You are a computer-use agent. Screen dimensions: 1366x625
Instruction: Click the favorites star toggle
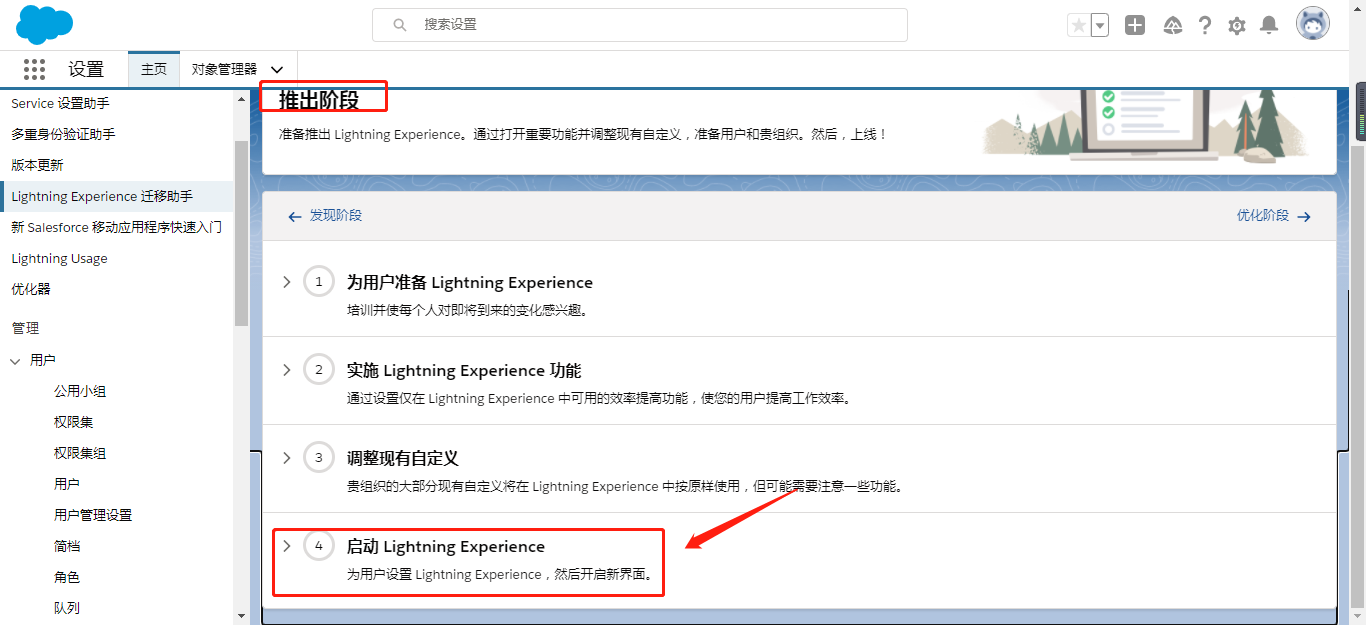point(1080,25)
